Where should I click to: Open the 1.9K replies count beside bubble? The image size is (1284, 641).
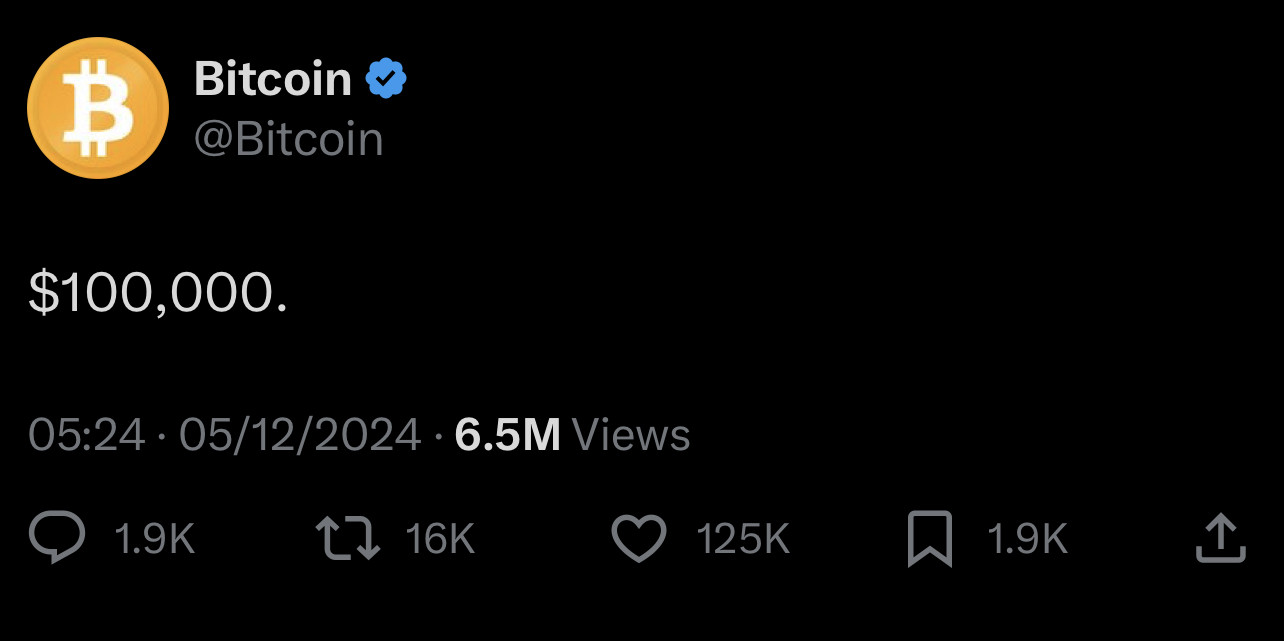click(154, 540)
